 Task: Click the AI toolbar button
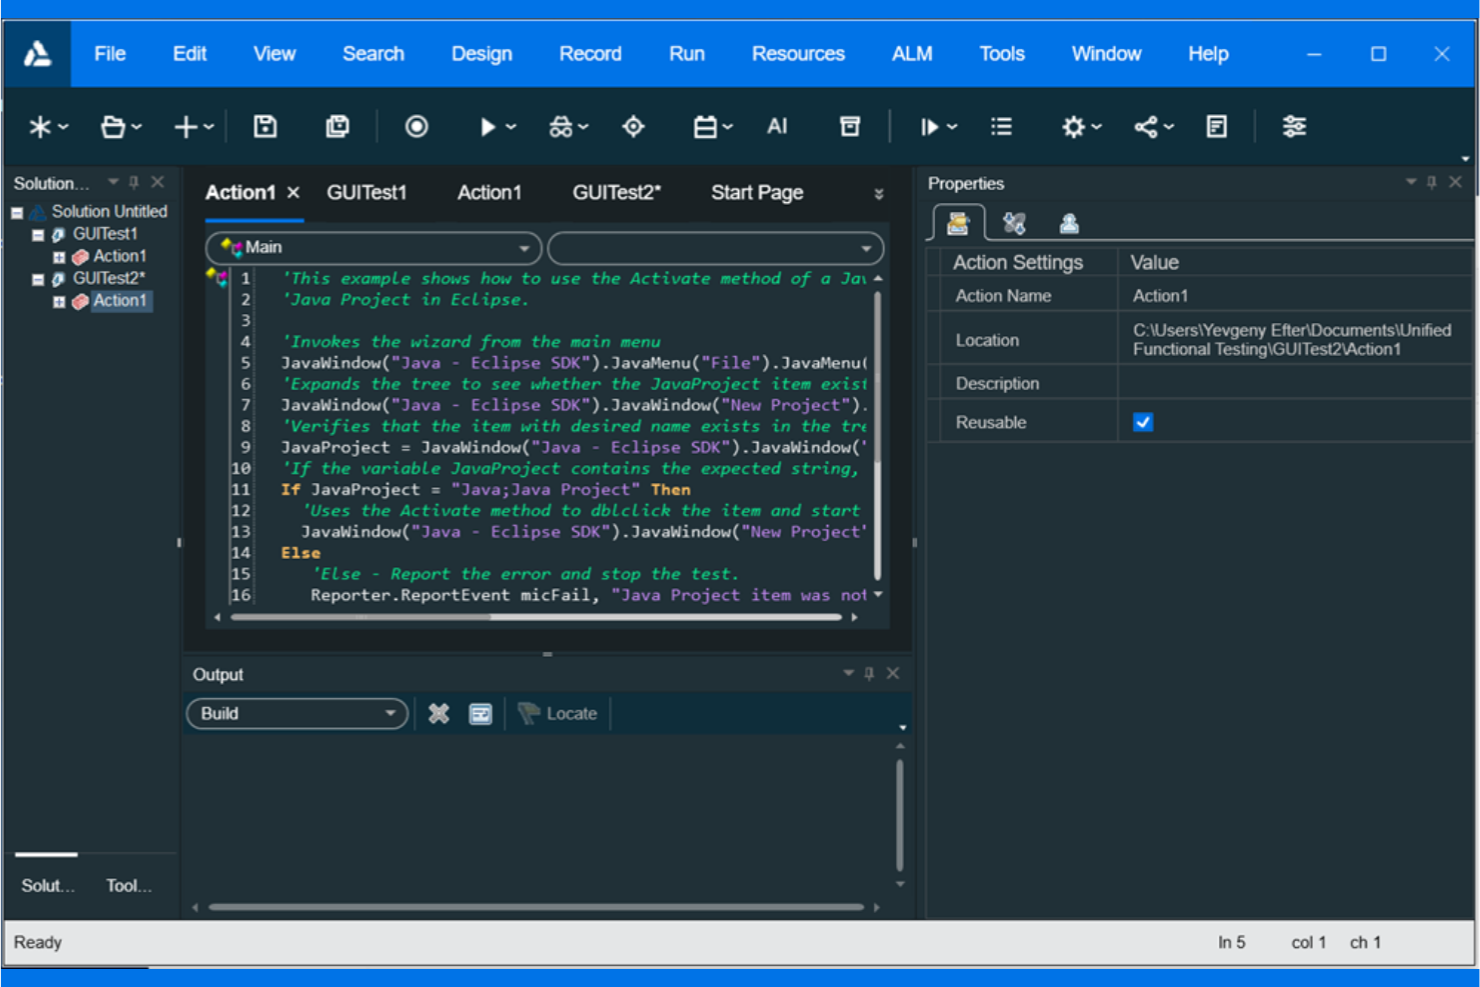coord(777,127)
